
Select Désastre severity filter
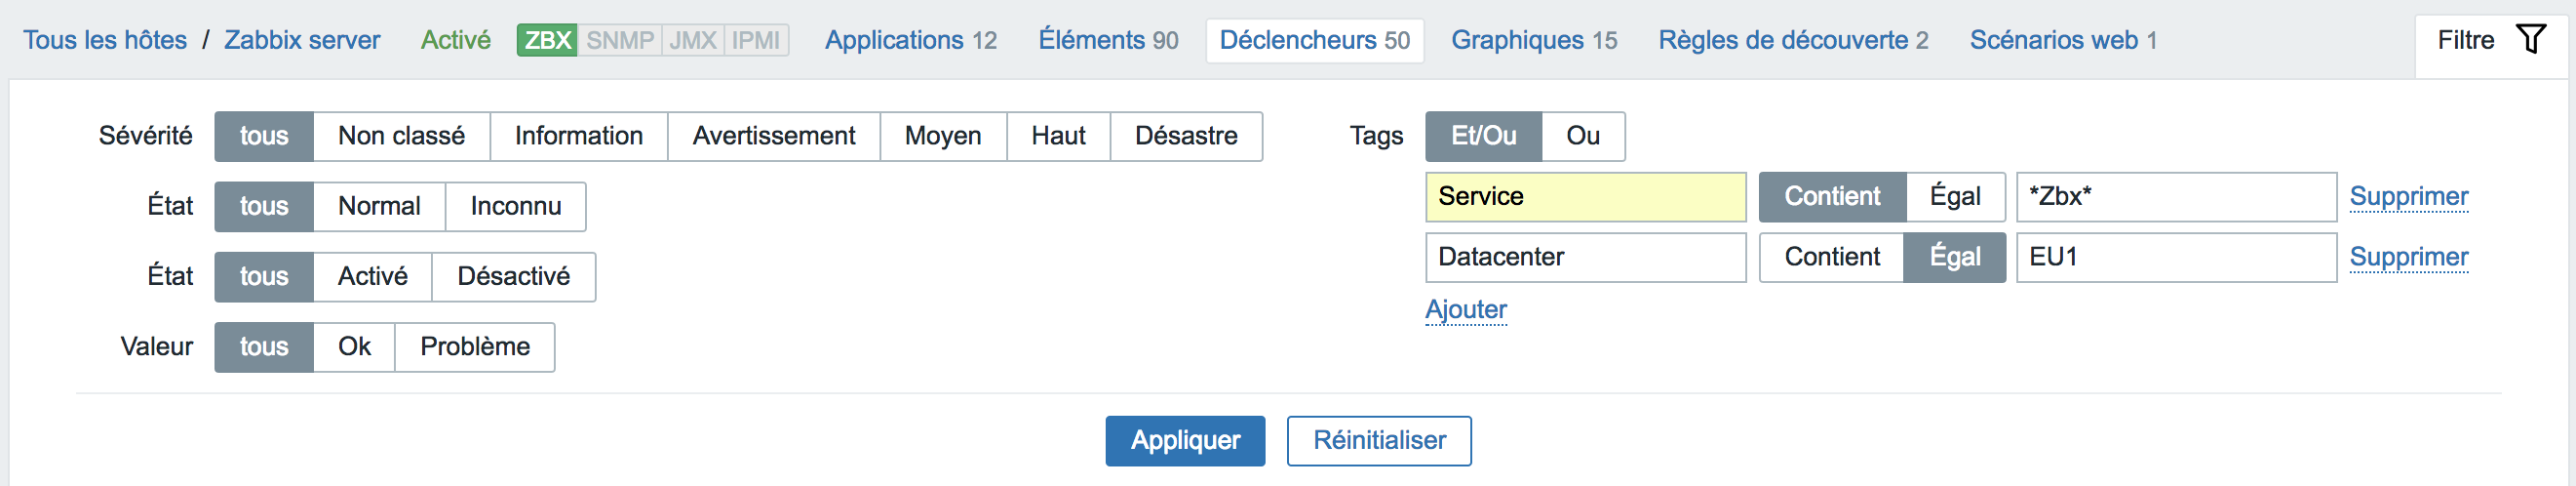click(x=1186, y=136)
